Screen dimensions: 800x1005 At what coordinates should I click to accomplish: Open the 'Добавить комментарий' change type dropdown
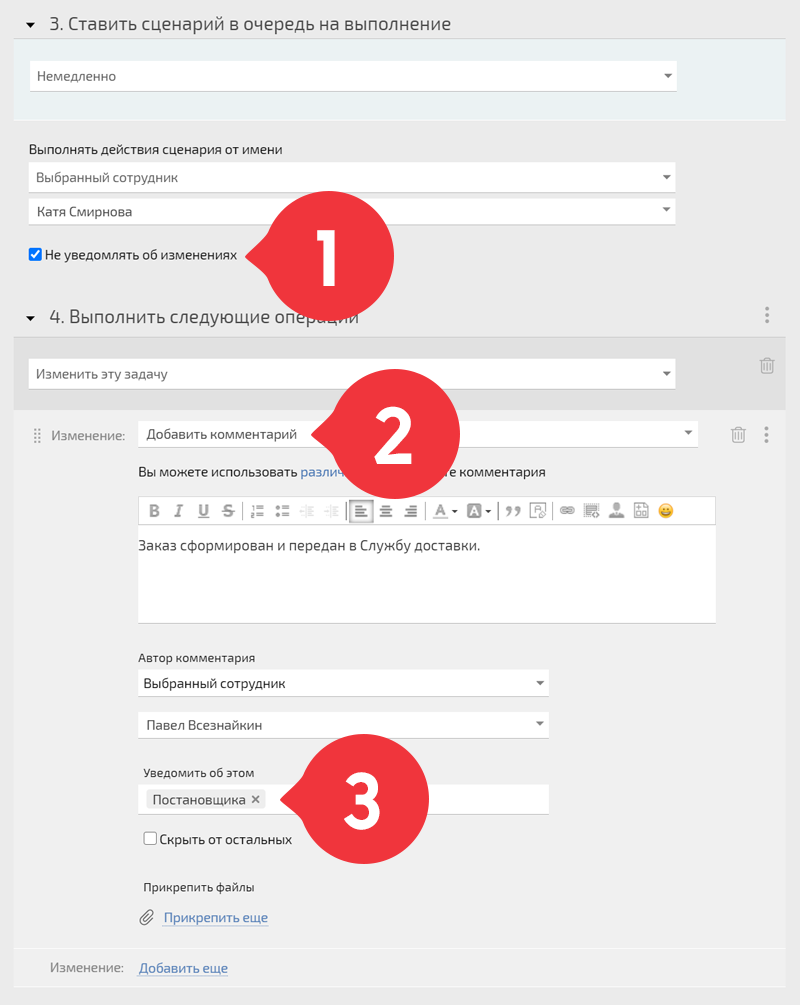point(418,434)
